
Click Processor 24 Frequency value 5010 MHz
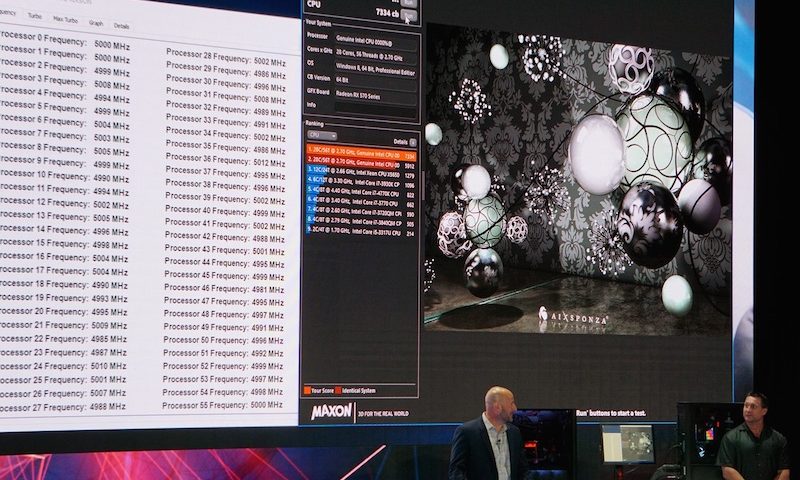(x=109, y=366)
